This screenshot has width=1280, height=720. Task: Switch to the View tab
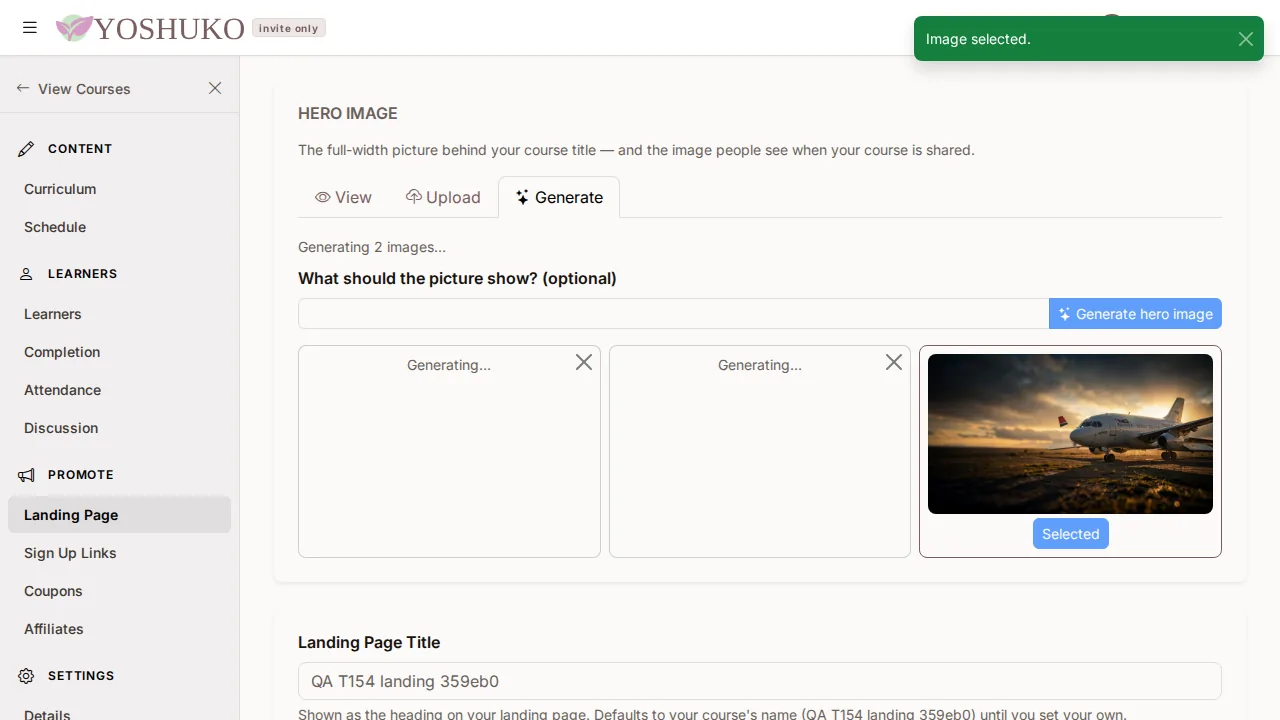(343, 197)
